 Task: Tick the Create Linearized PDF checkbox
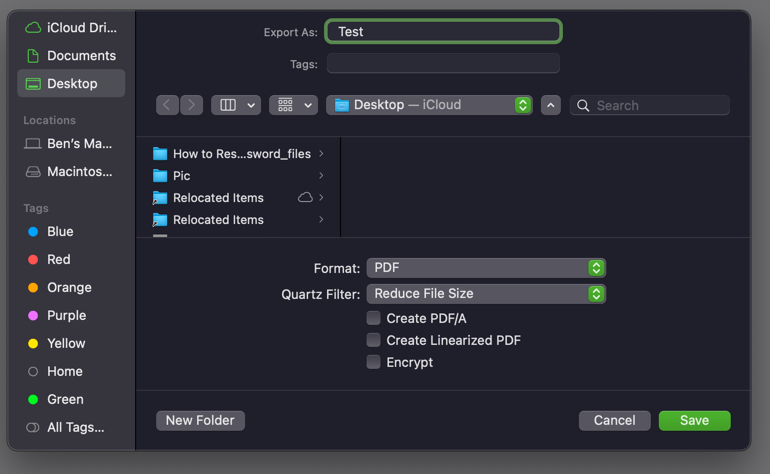coord(373,340)
